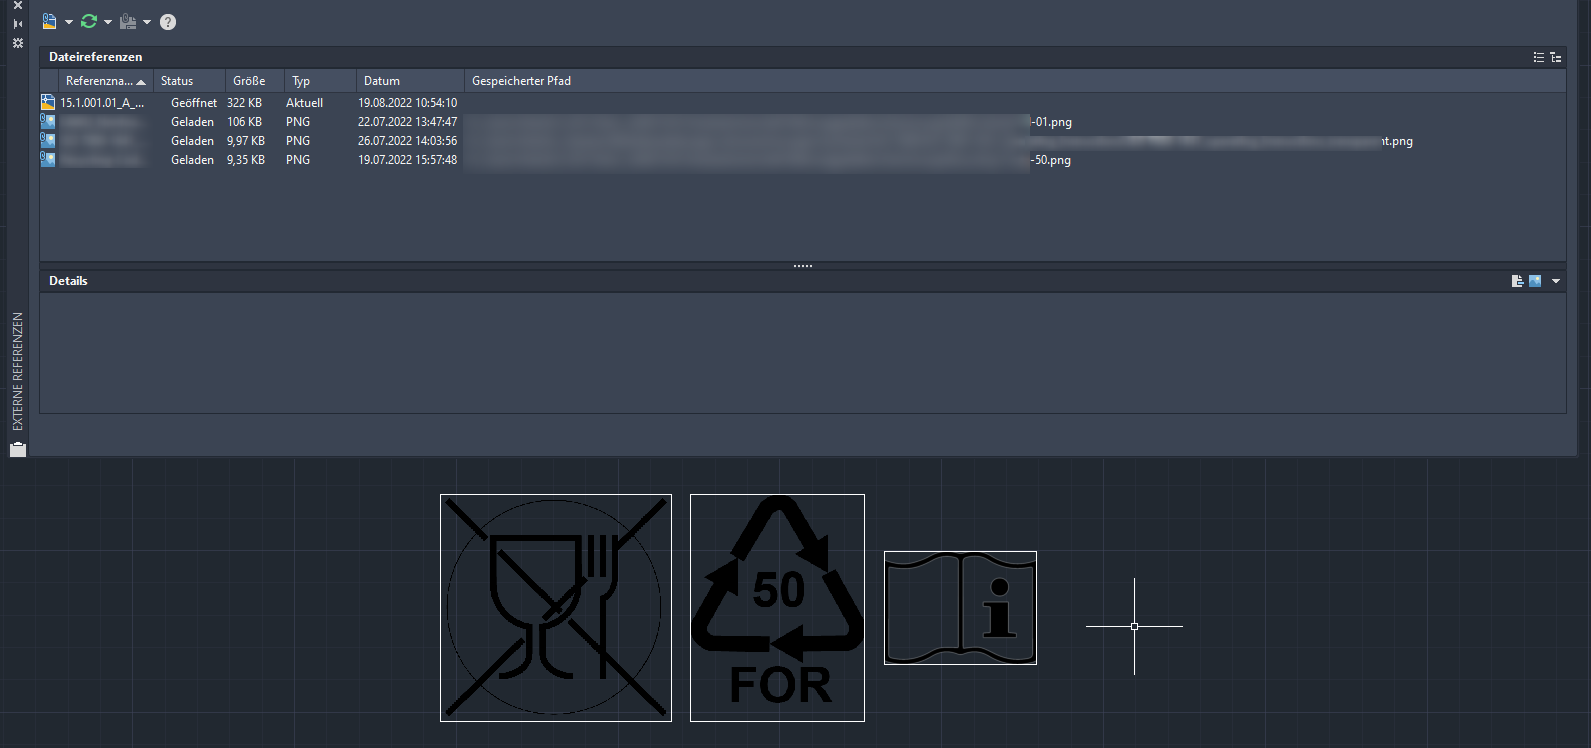Click date 19.07.2022 15:57:48
This screenshot has height=748, width=1591.
click(408, 160)
